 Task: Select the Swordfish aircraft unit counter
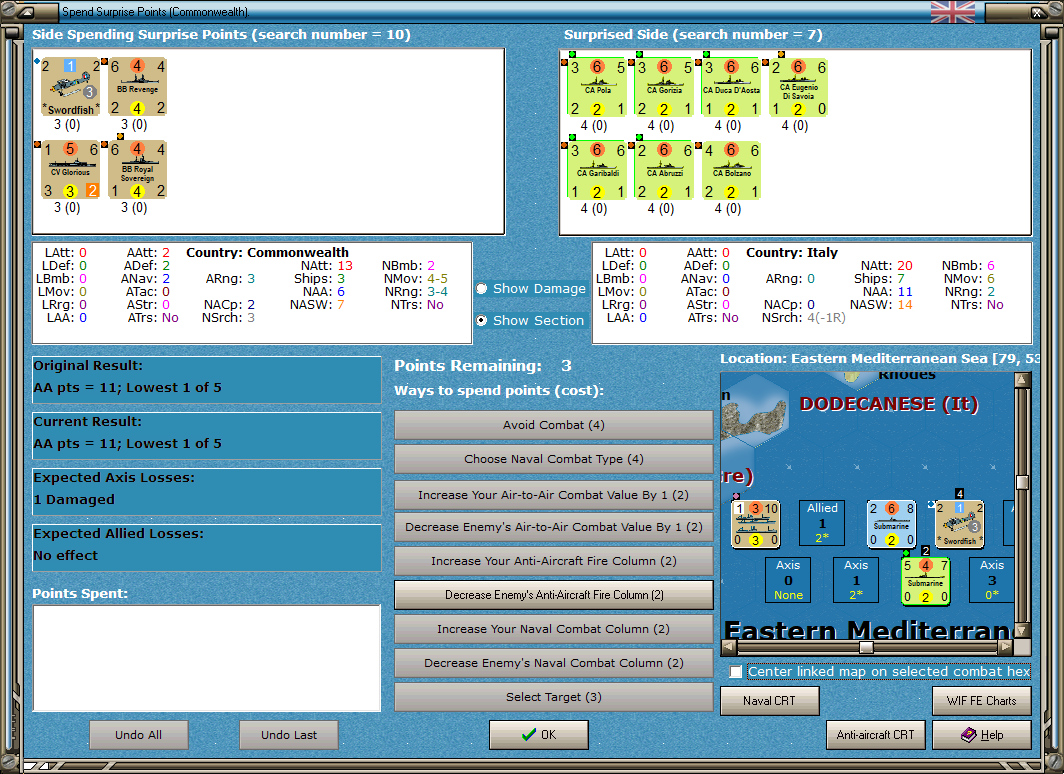point(71,87)
